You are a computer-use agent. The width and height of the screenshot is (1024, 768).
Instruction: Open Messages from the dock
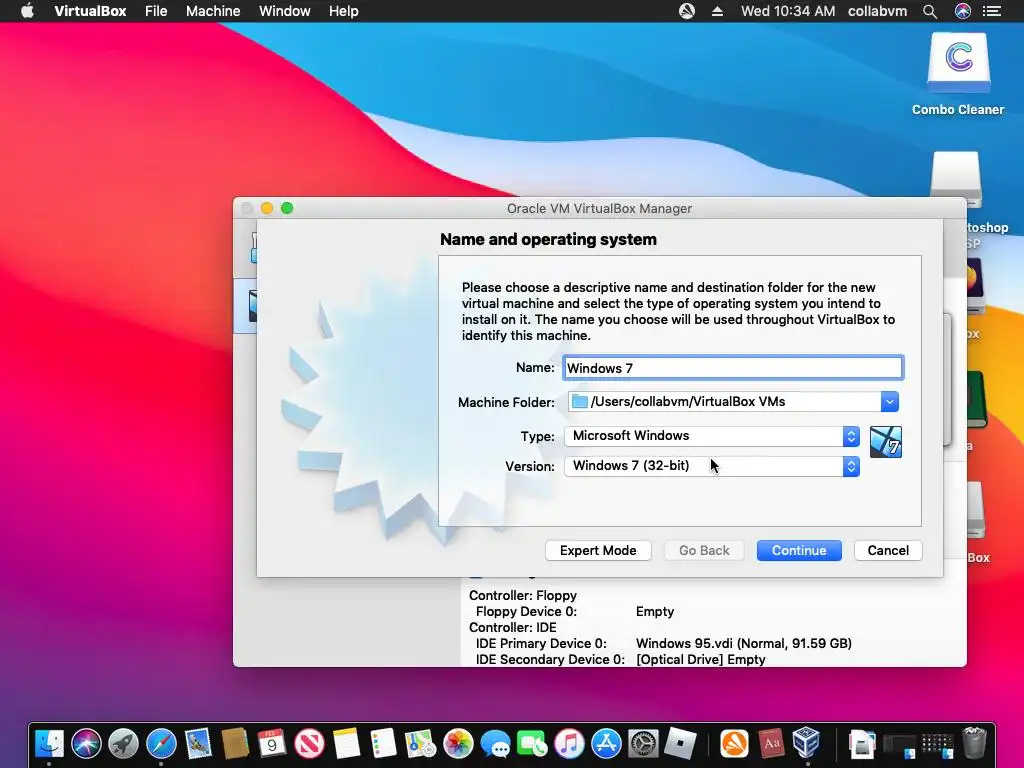[495, 743]
